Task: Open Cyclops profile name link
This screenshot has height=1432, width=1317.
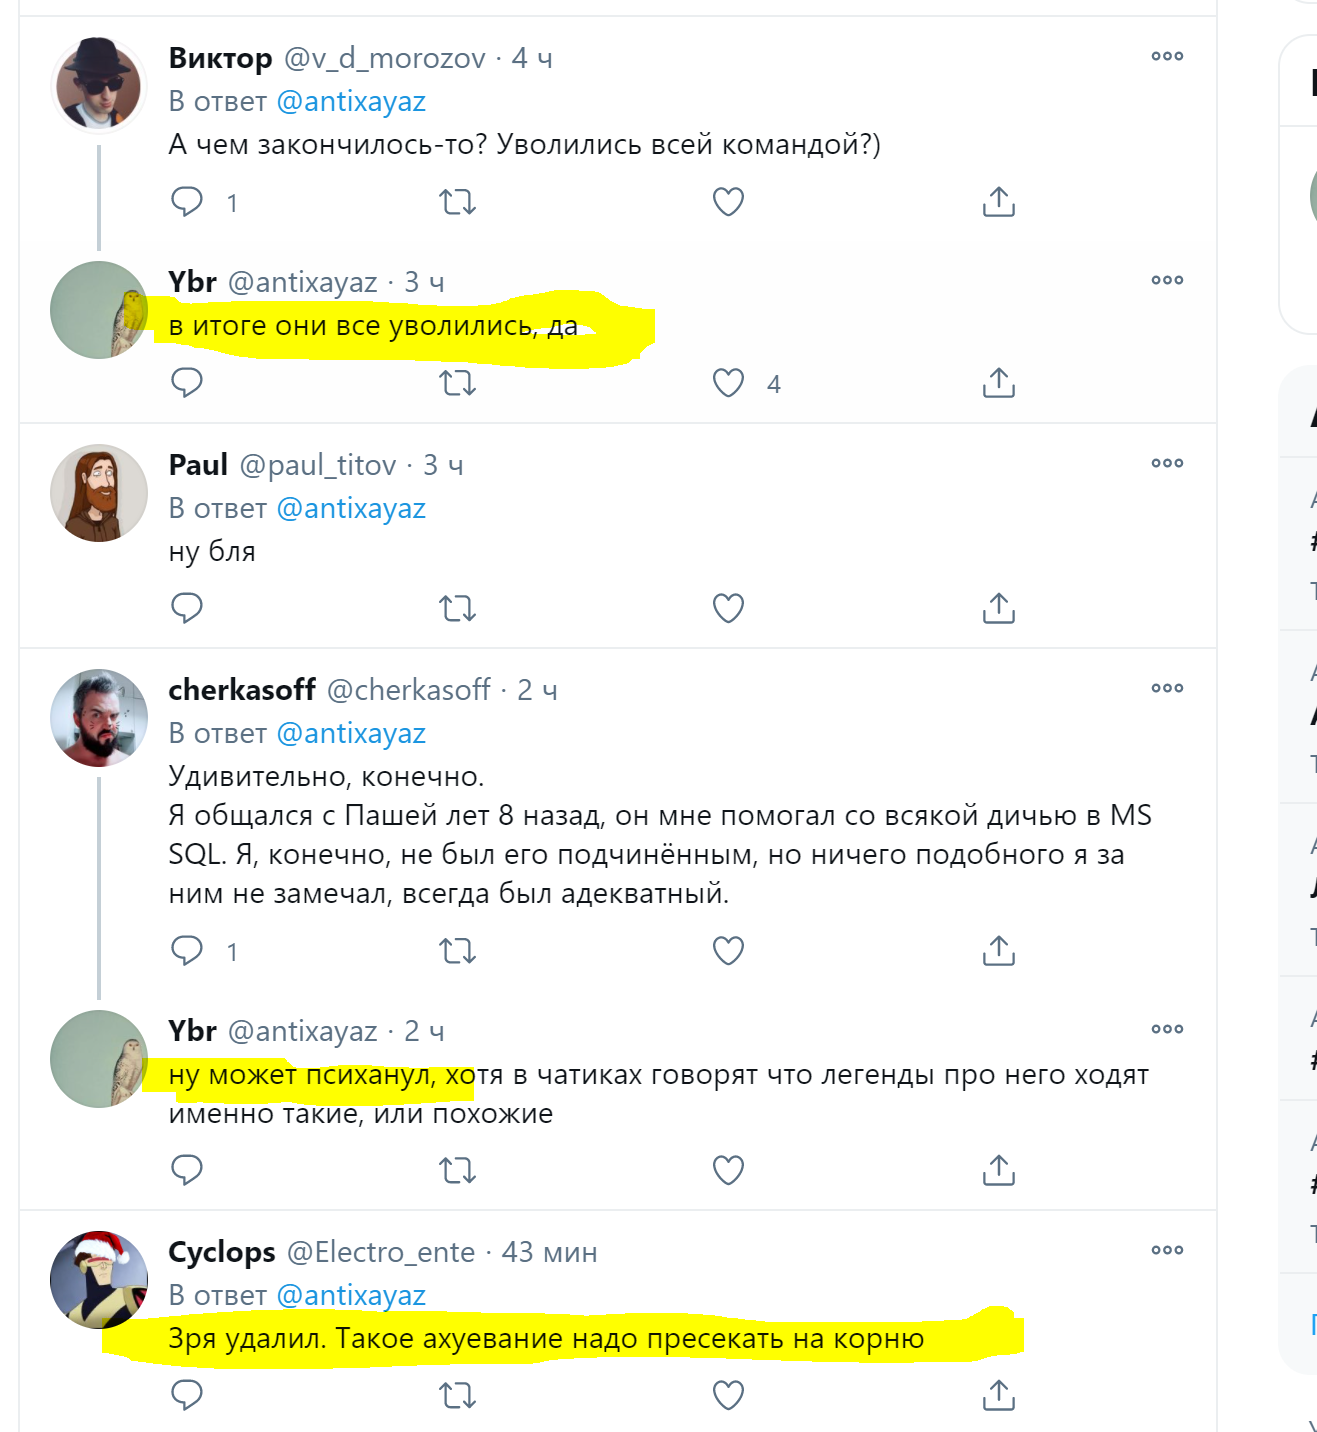Action: 222,1252
